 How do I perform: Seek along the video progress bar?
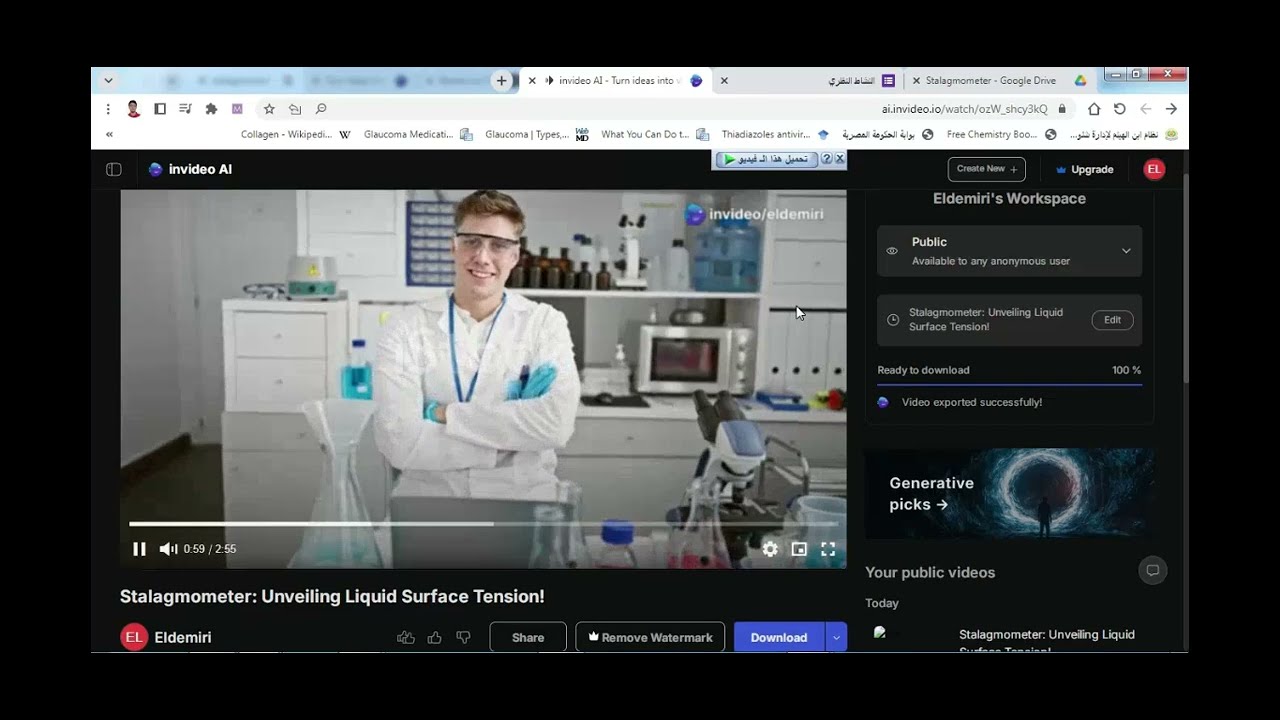click(x=484, y=523)
